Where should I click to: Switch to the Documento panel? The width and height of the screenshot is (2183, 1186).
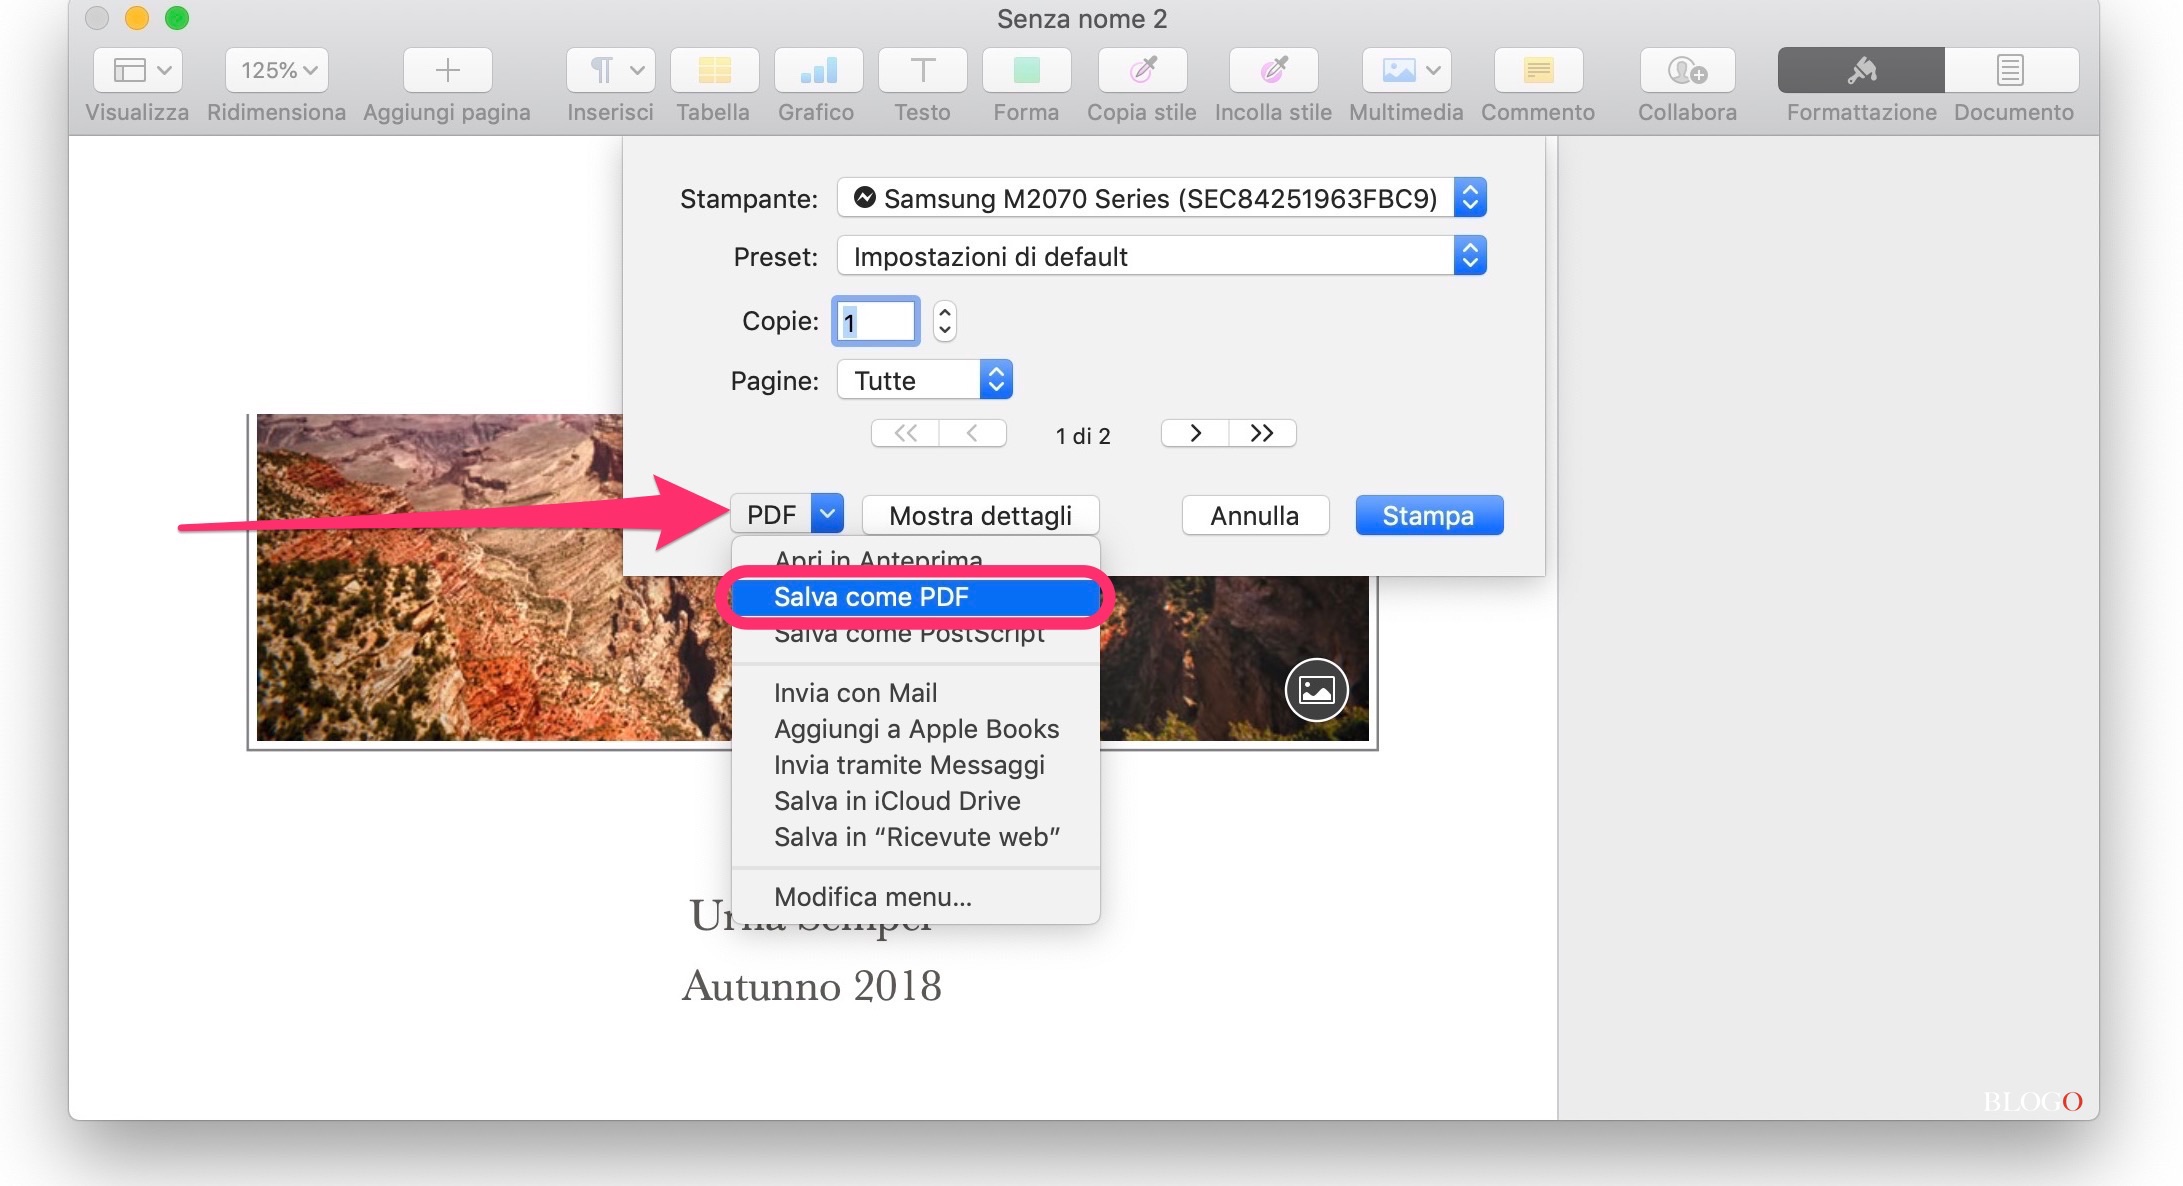click(2011, 70)
